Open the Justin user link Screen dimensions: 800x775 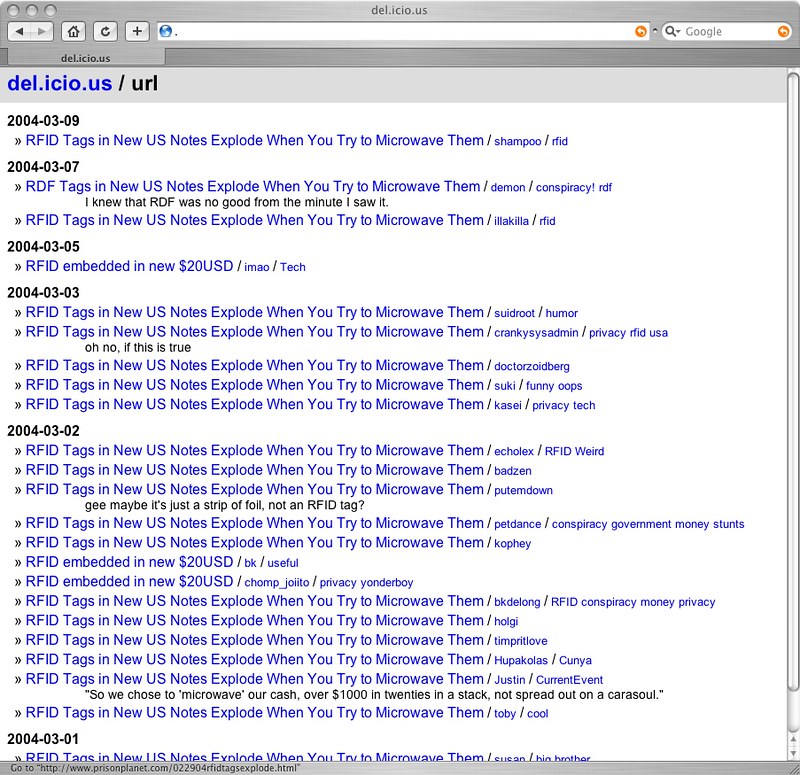pyautogui.click(x=509, y=680)
